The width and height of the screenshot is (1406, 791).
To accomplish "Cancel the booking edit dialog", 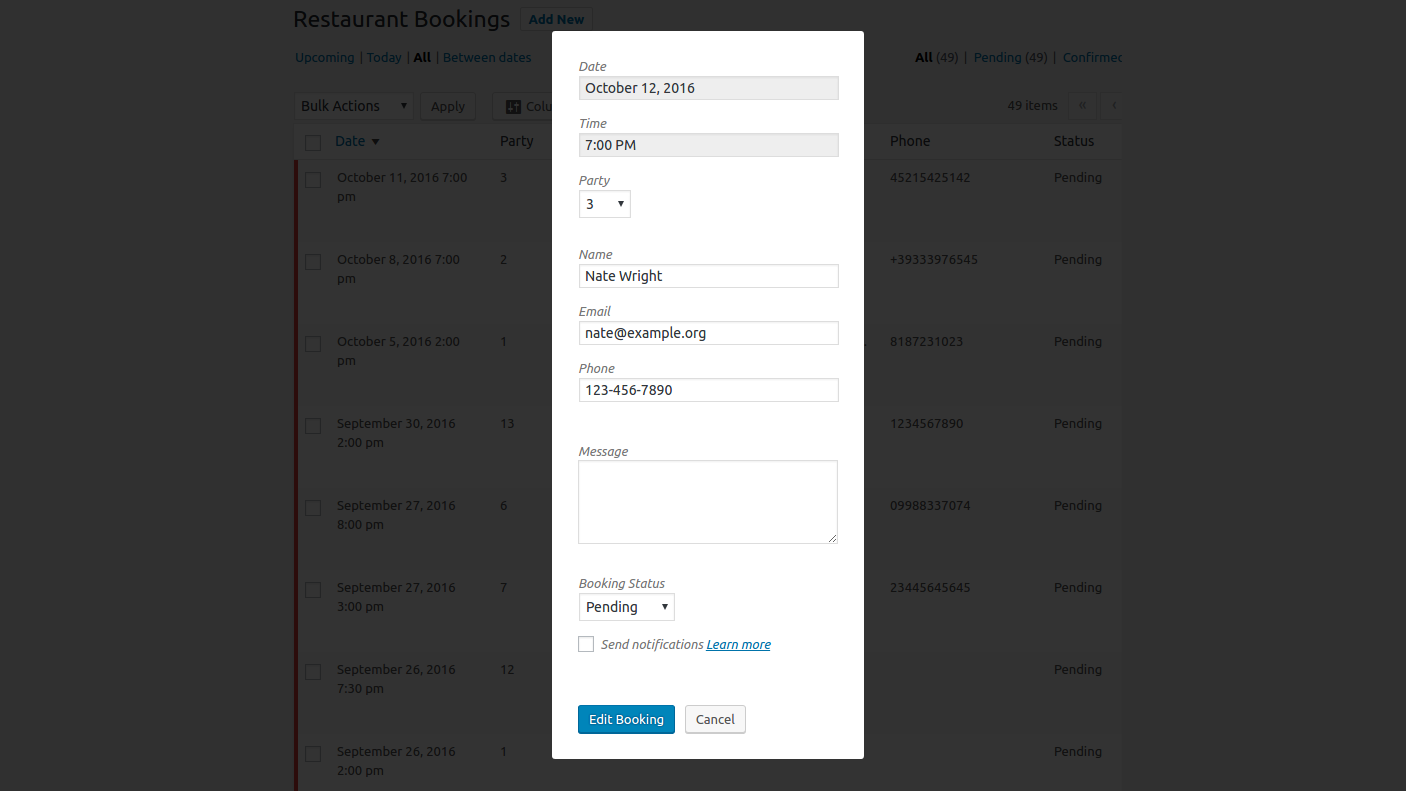I will tap(715, 719).
